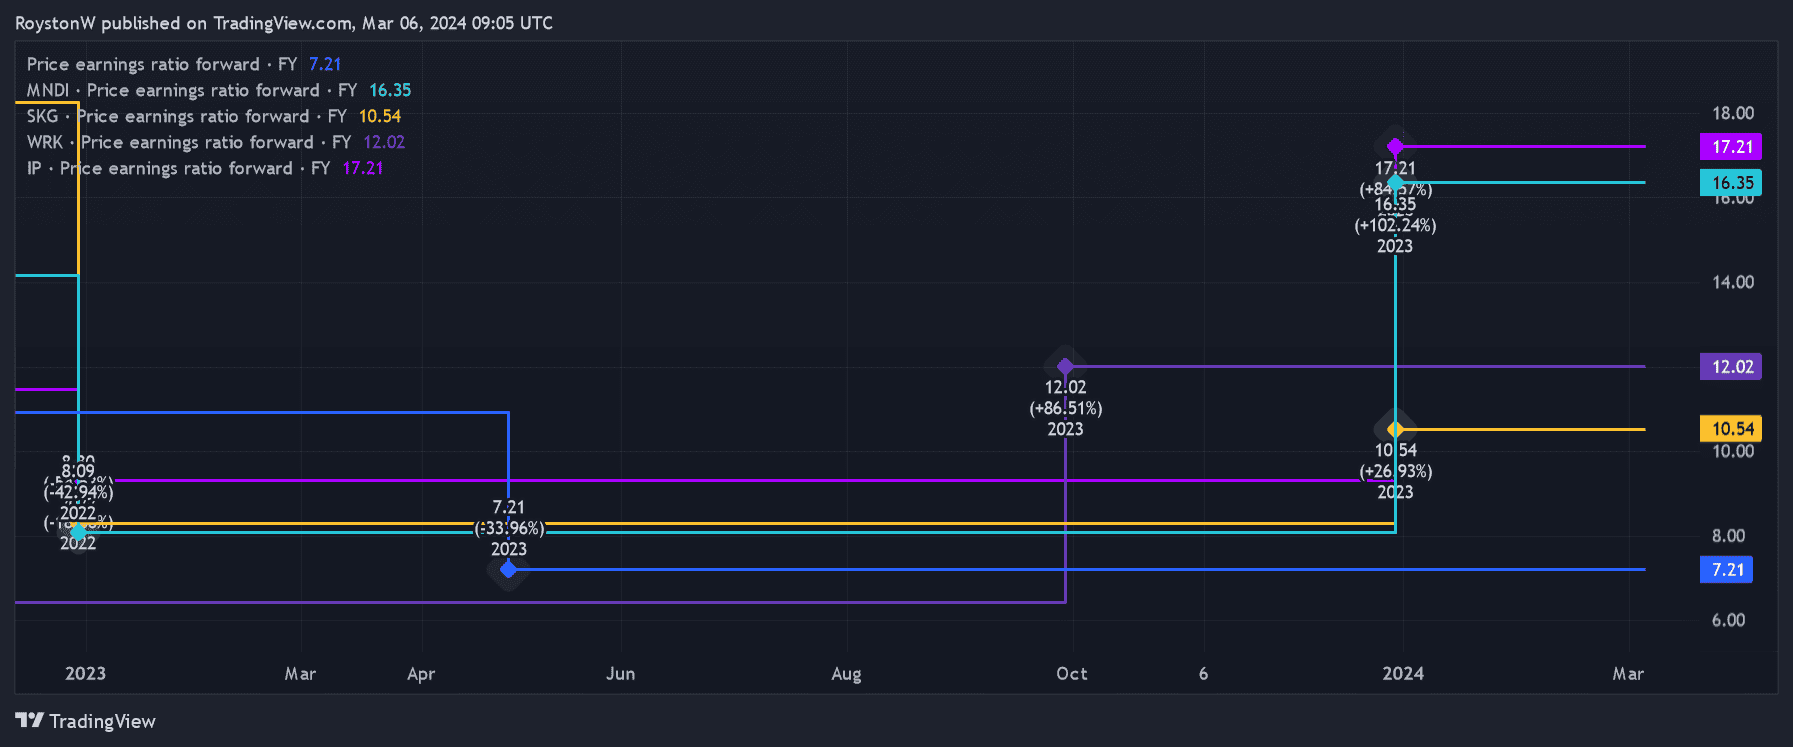This screenshot has height=747, width=1793.
Task: Click the cyan diamond marker at 16.35
Action: pos(1395,183)
